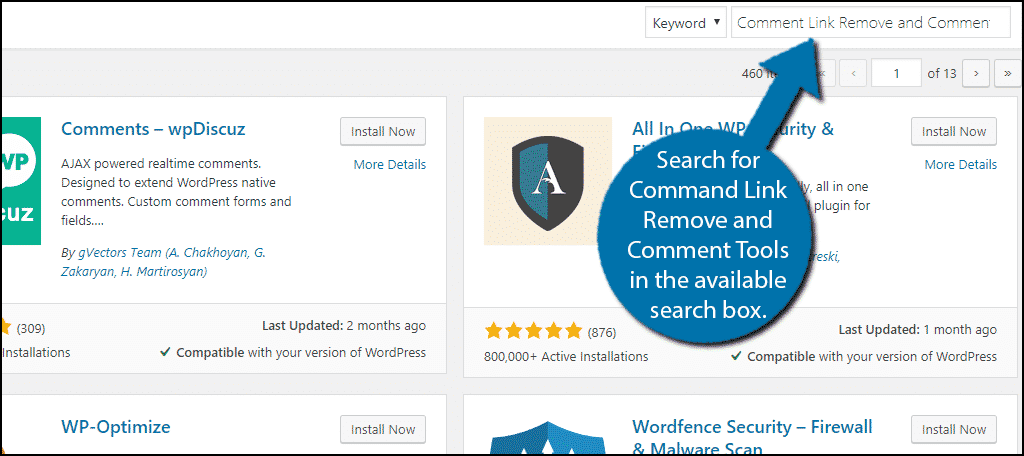Click the plugin search input field
This screenshot has height=456, width=1024.
point(871,23)
